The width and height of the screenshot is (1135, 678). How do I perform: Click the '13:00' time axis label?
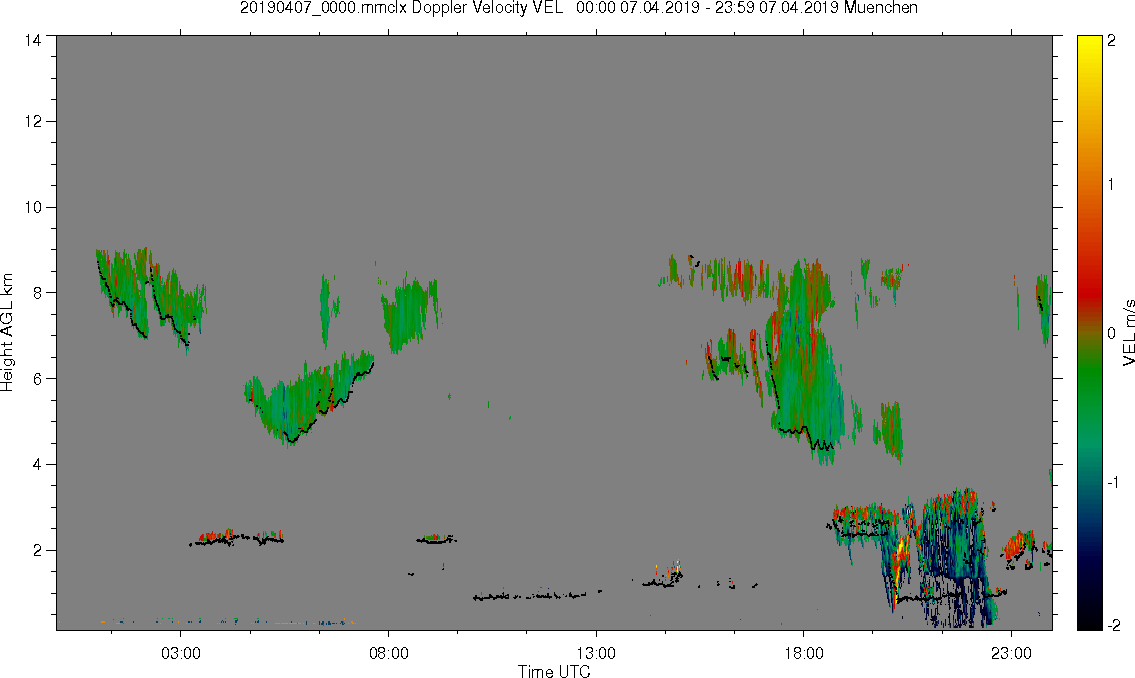[x=596, y=653]
